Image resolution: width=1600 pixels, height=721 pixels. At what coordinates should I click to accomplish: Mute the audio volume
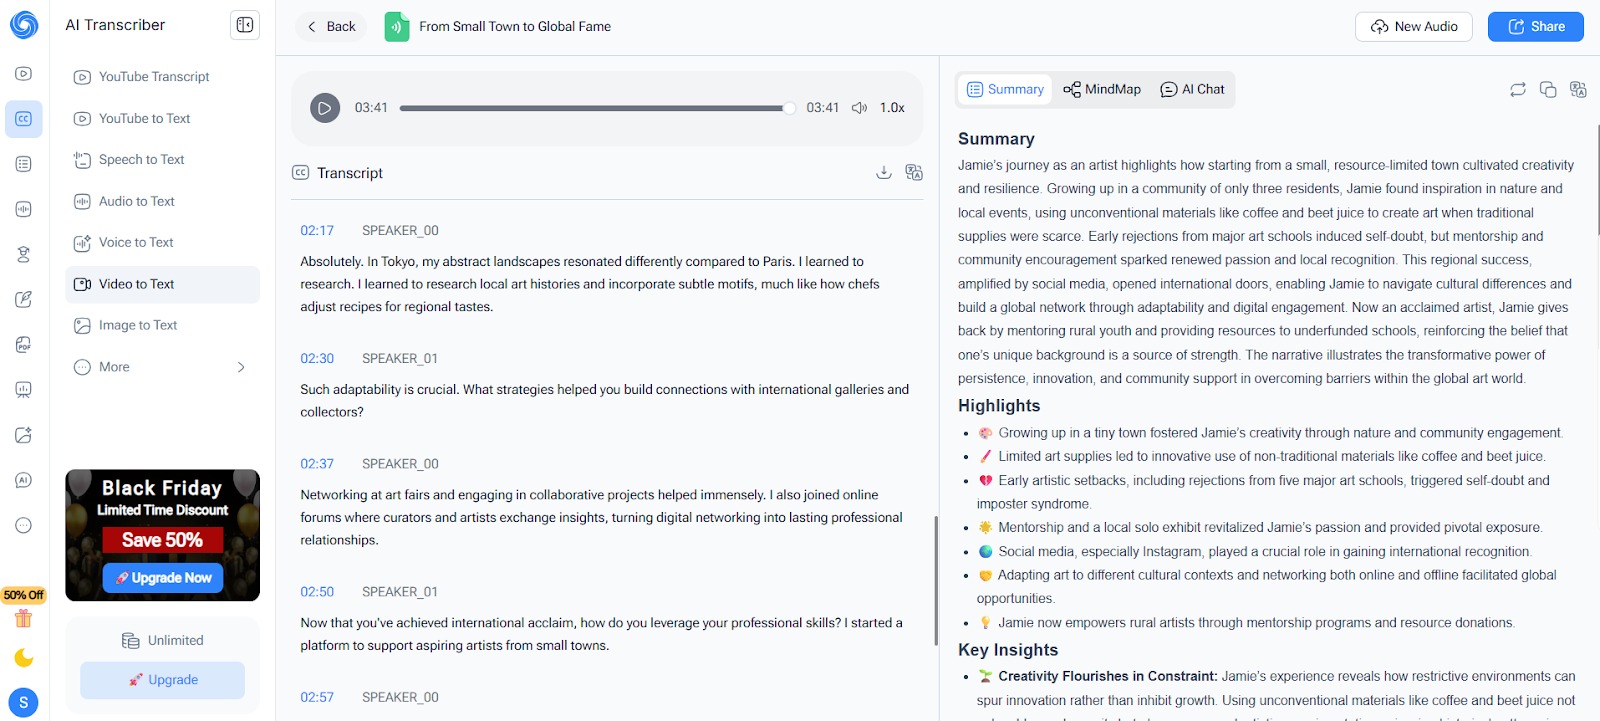coord(859,108)
